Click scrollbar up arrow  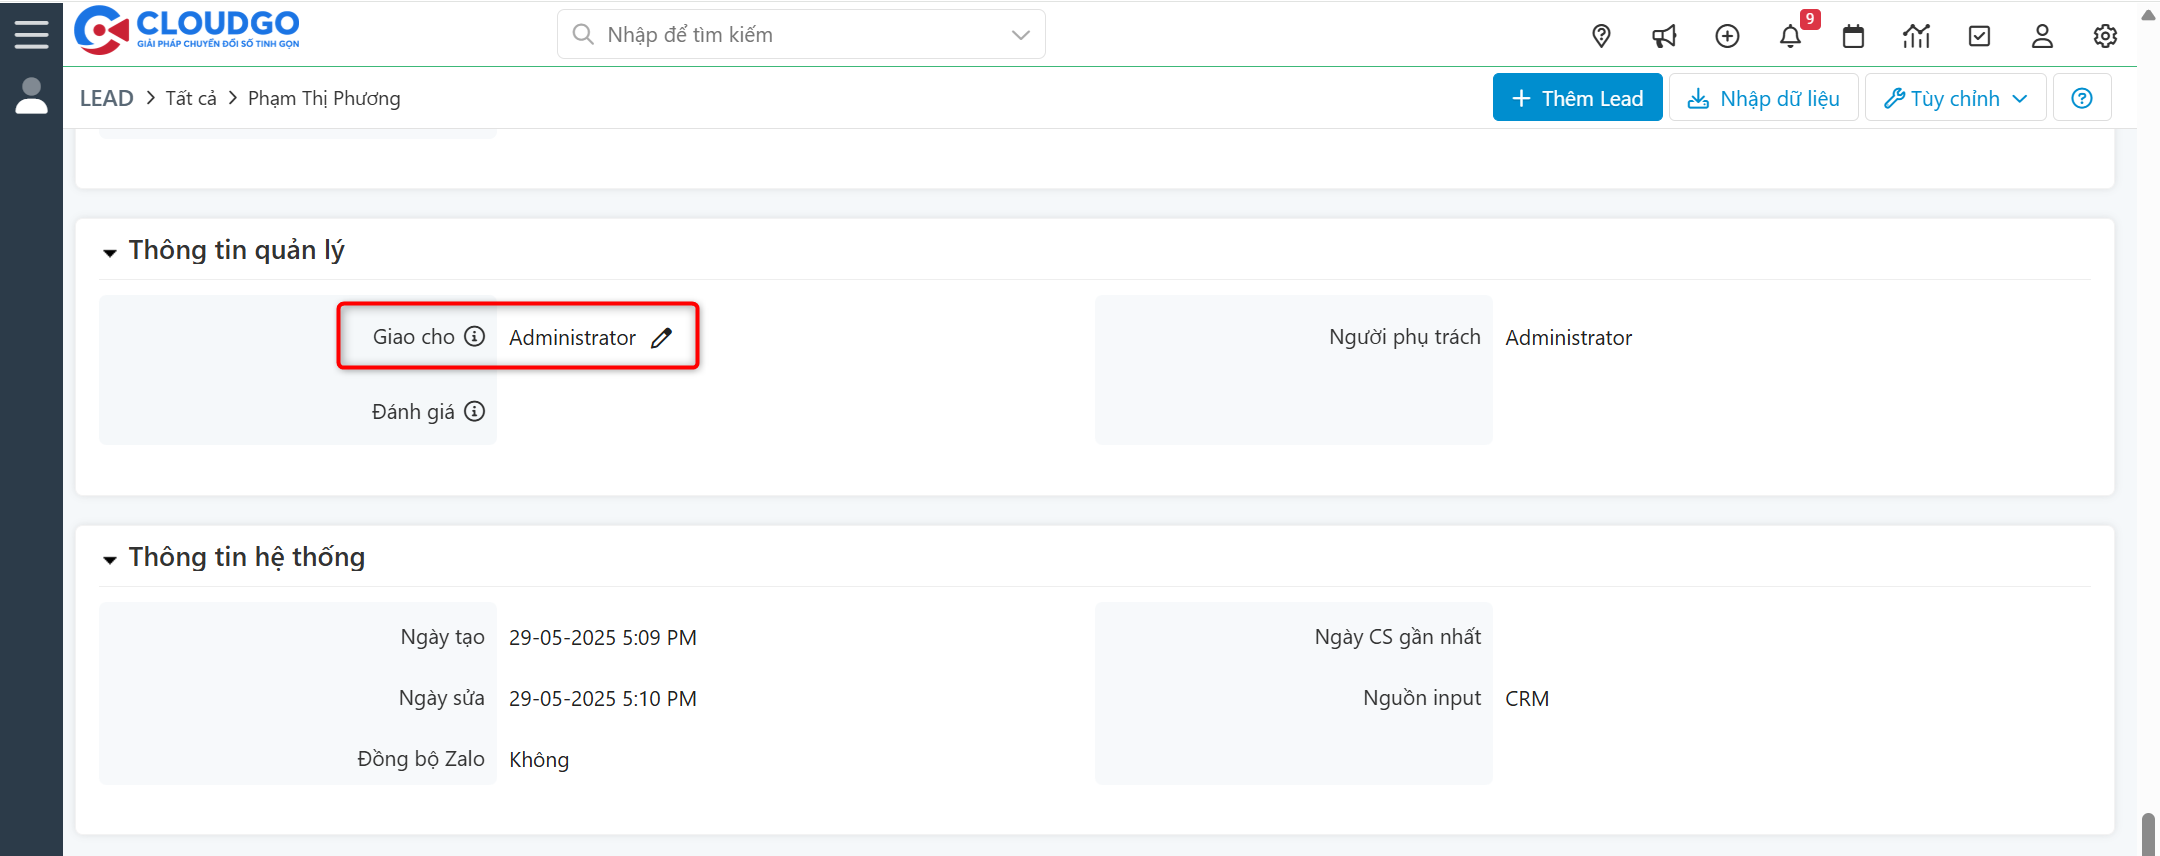pos(2148,14)
